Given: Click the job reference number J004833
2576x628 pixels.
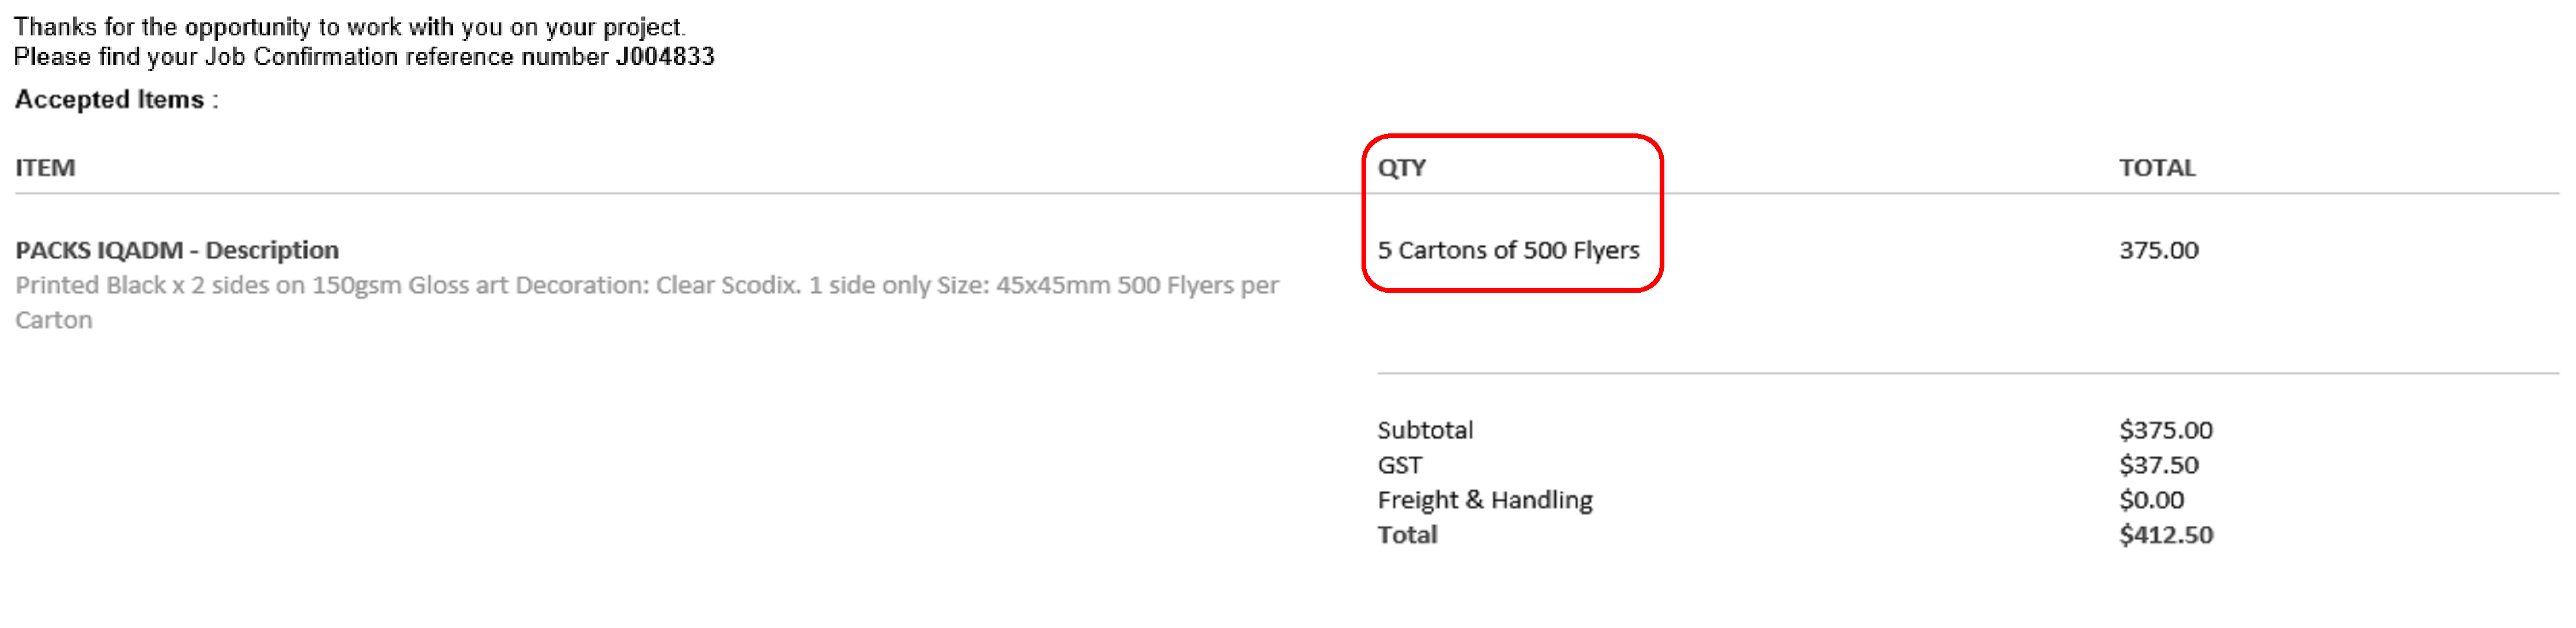Looking at the screenshot, I should 665,57.
